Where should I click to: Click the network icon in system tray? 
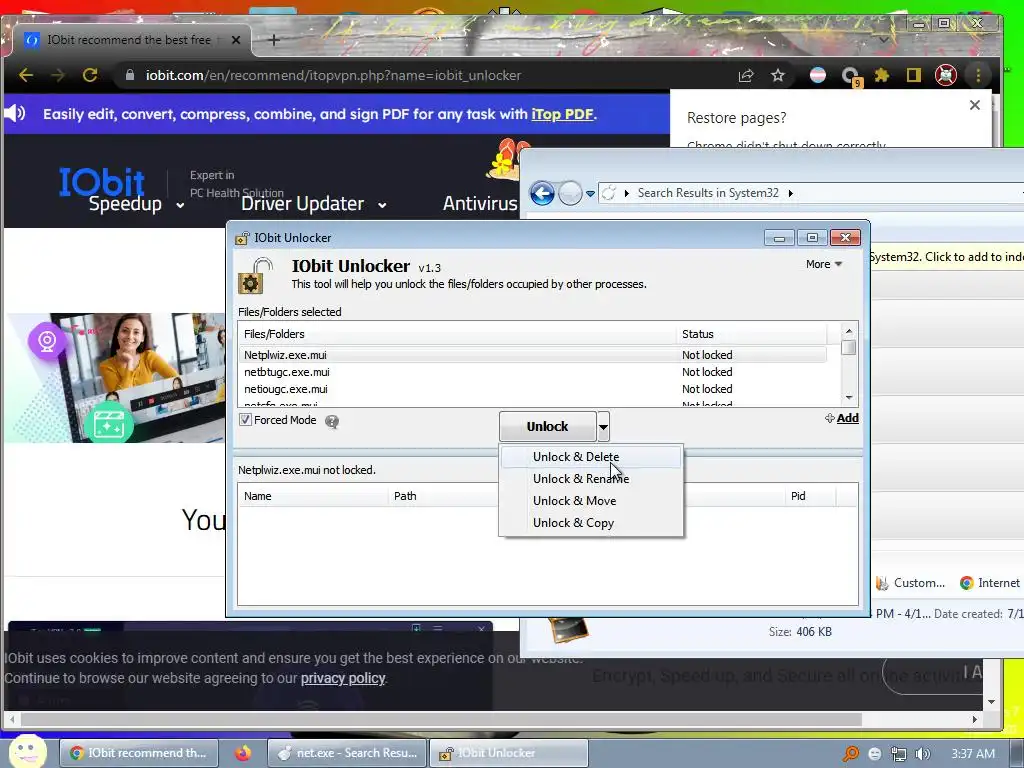tap(899, 754)
